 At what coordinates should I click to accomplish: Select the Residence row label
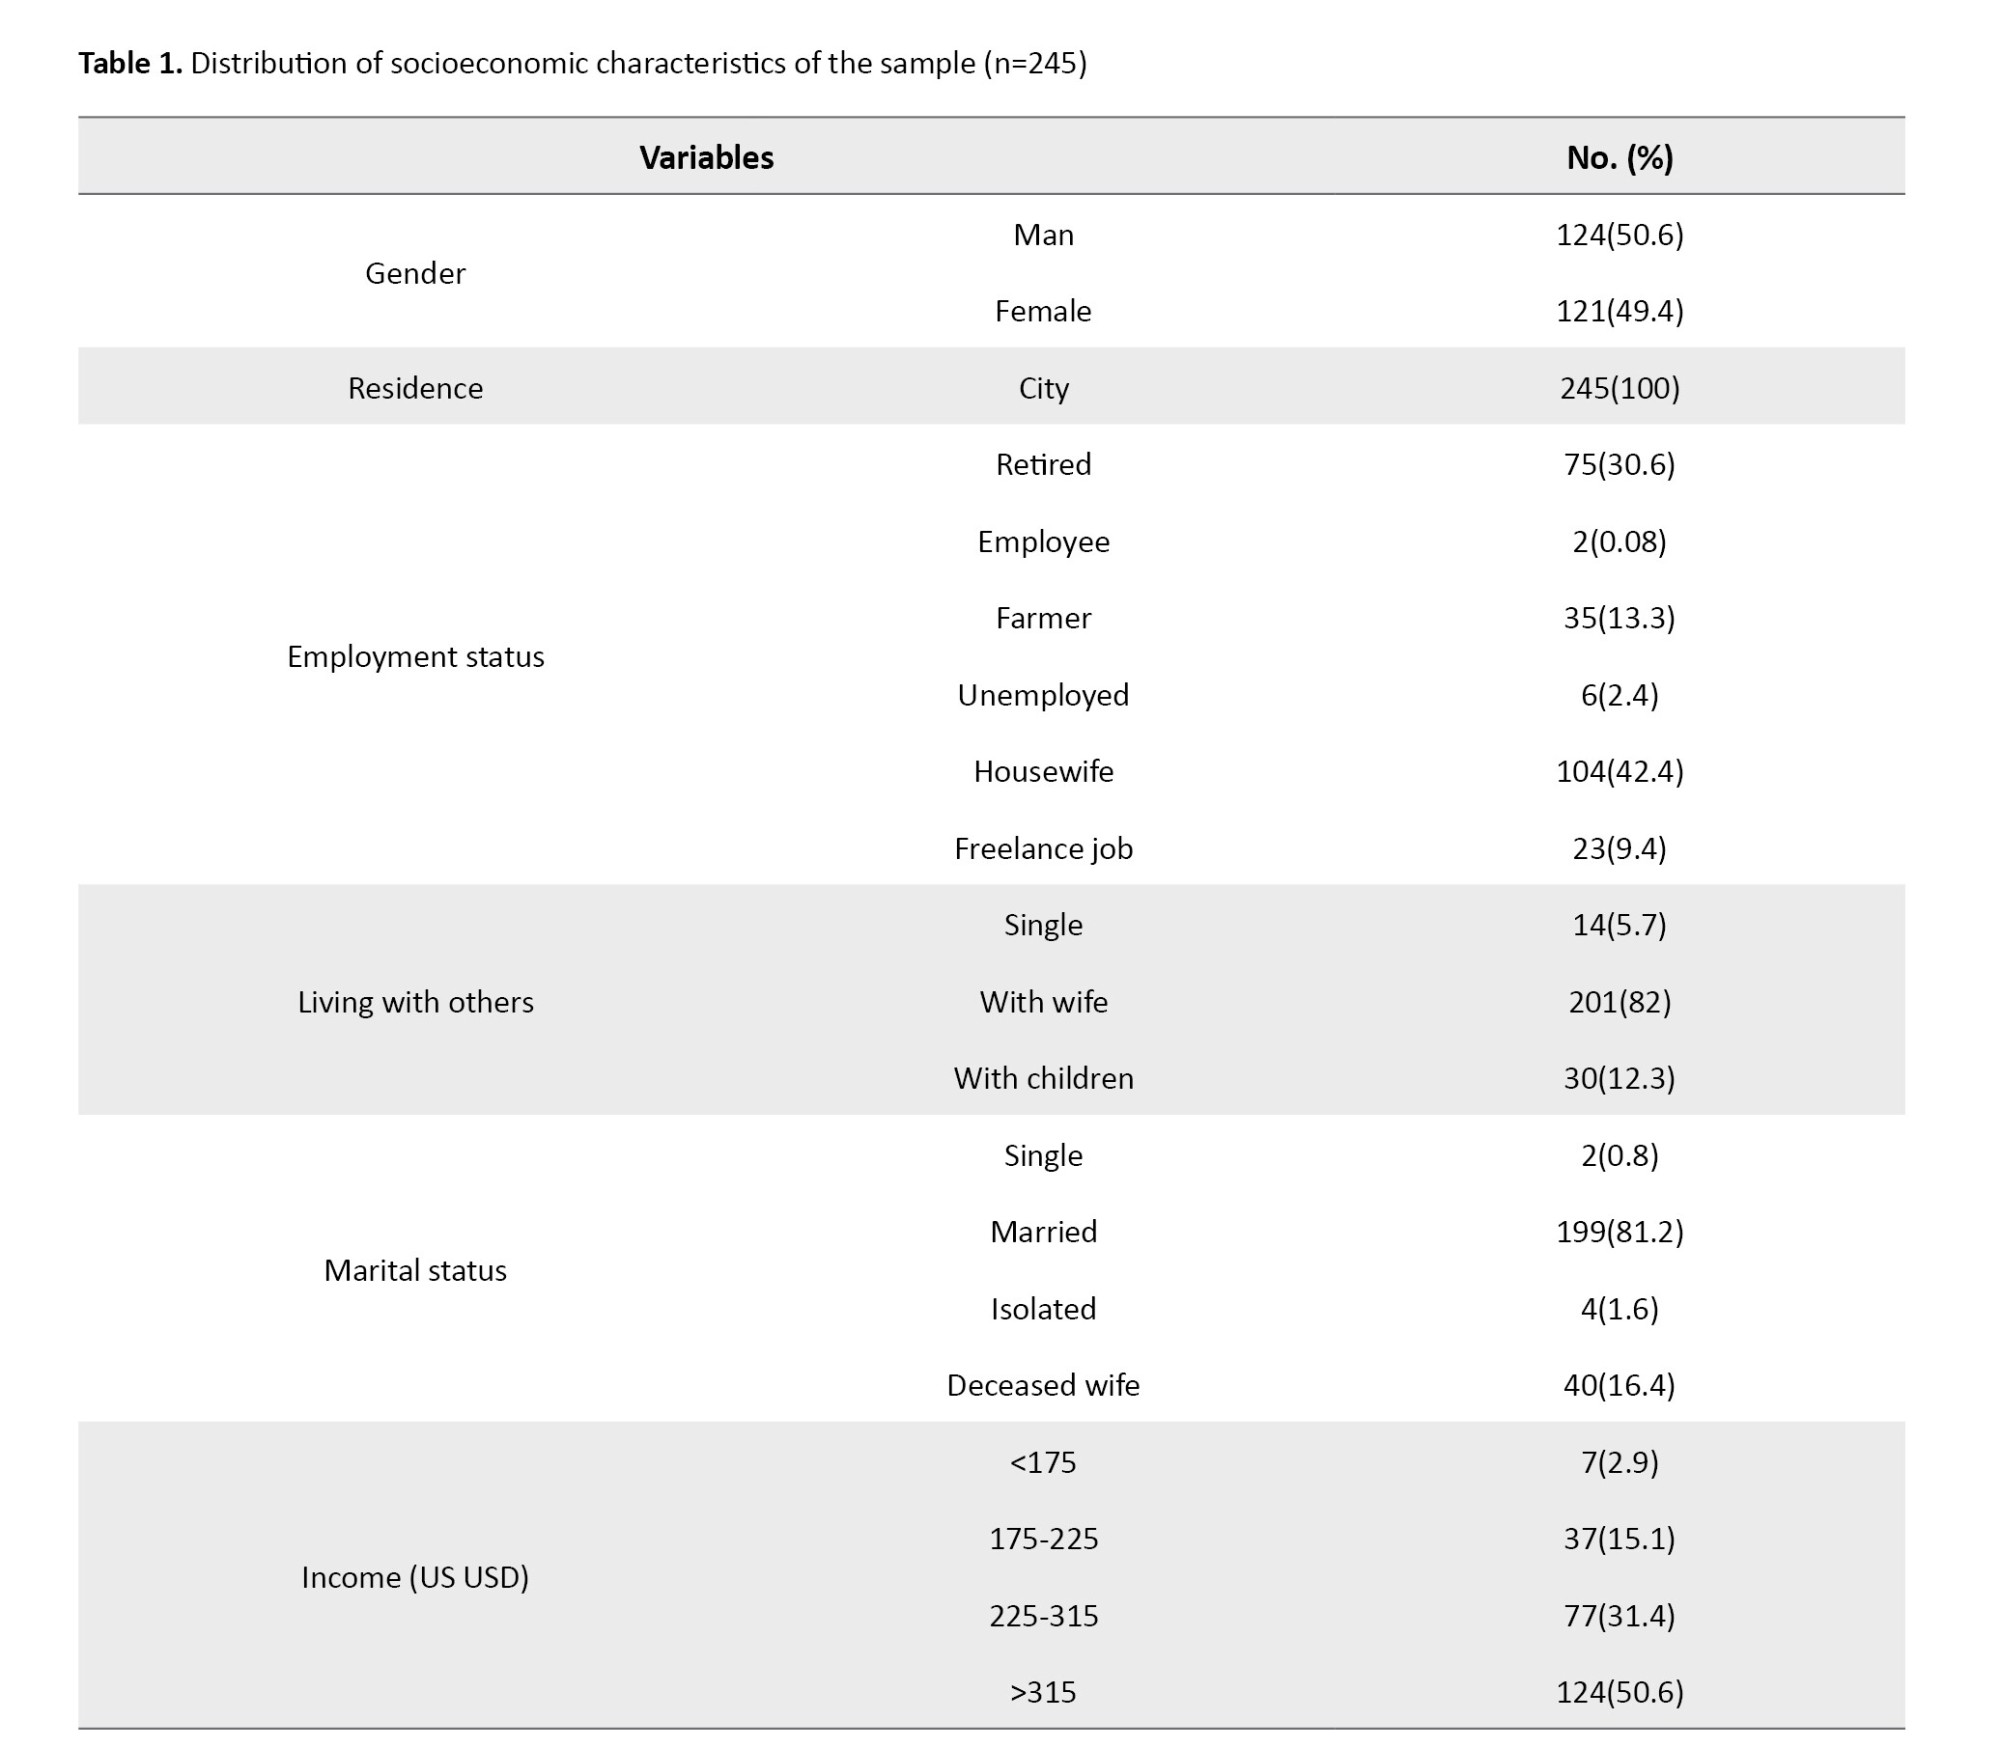tap(415, 388)
